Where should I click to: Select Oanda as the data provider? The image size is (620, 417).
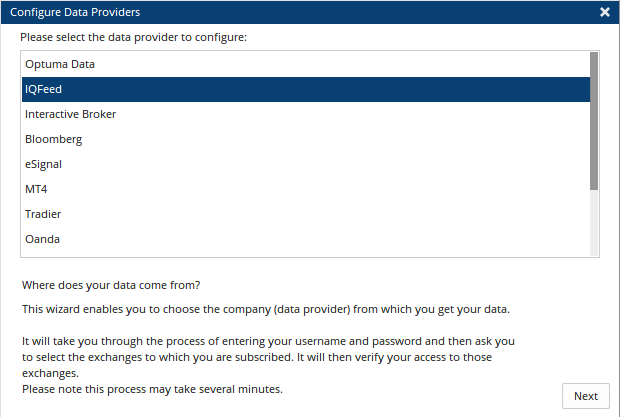click(x=306, y=239)
